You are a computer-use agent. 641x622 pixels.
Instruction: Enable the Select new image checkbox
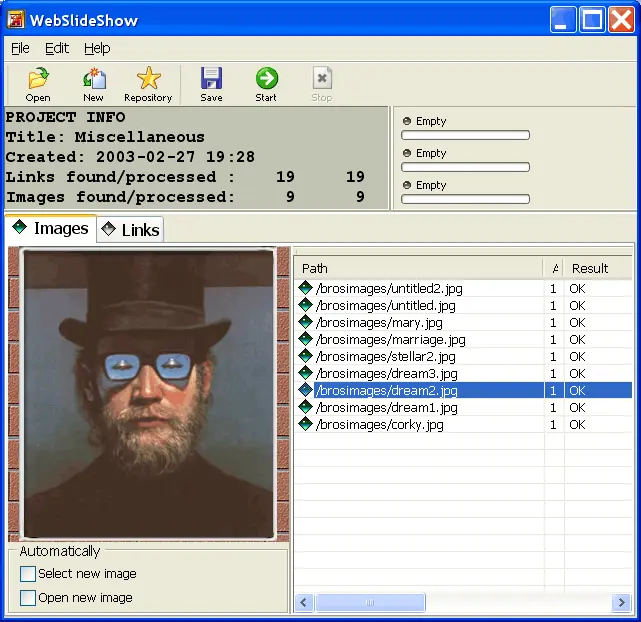point(28,574)
